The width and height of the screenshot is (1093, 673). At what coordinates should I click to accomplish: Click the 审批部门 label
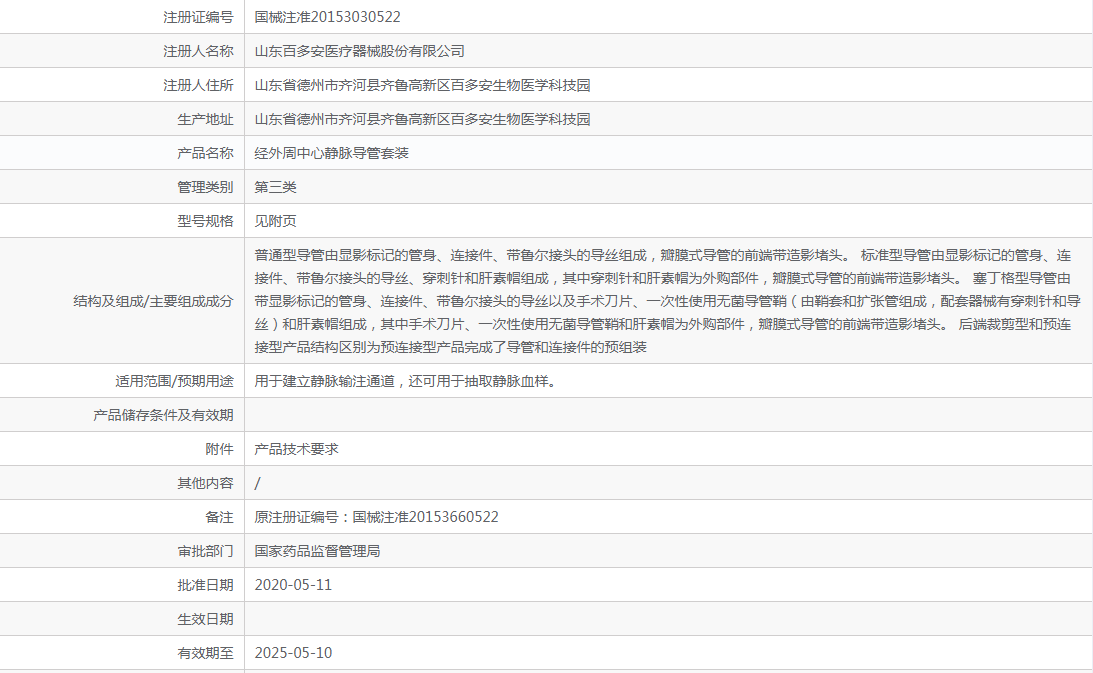205,551
